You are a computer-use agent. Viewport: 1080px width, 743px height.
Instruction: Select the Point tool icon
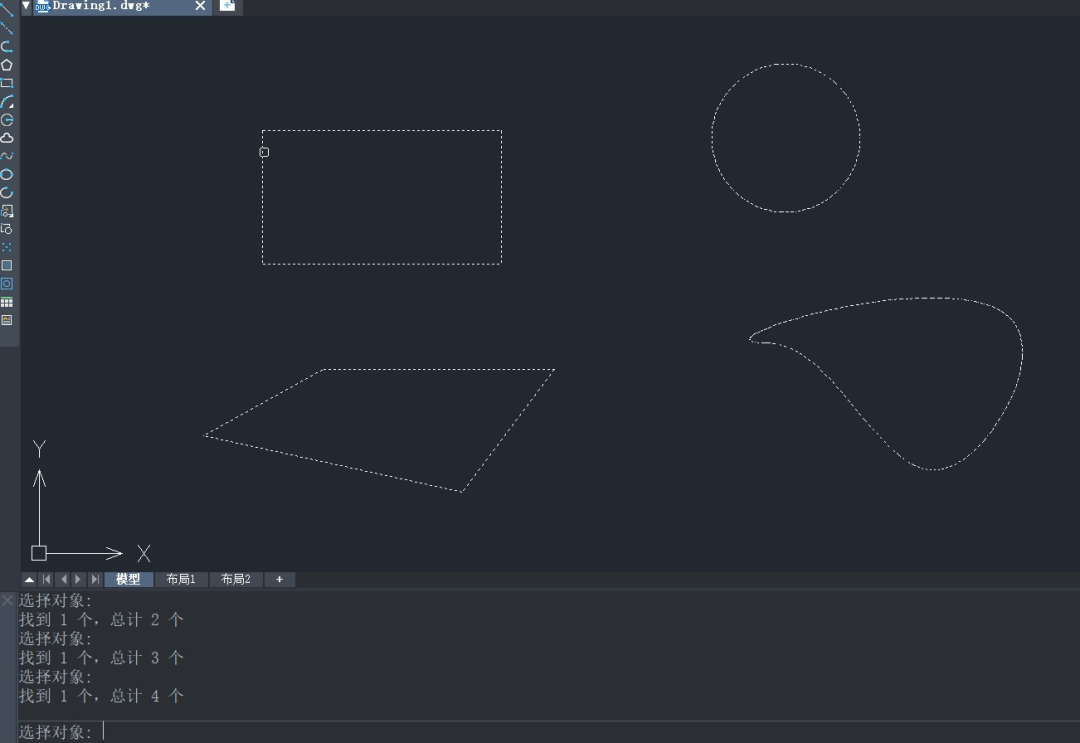(7, 247)
